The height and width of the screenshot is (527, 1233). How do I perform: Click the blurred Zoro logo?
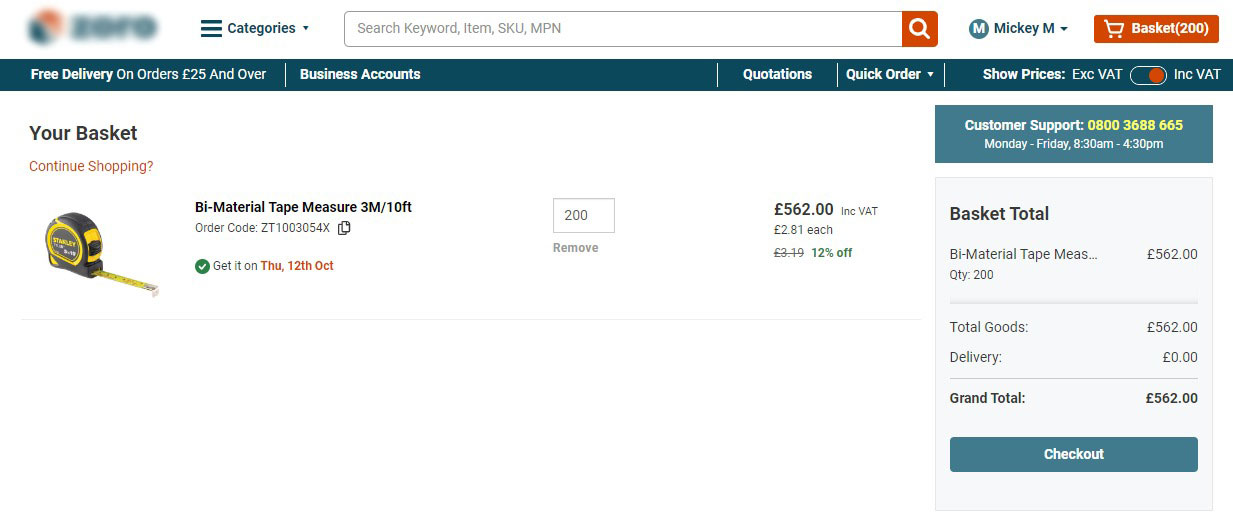(93, 28)
